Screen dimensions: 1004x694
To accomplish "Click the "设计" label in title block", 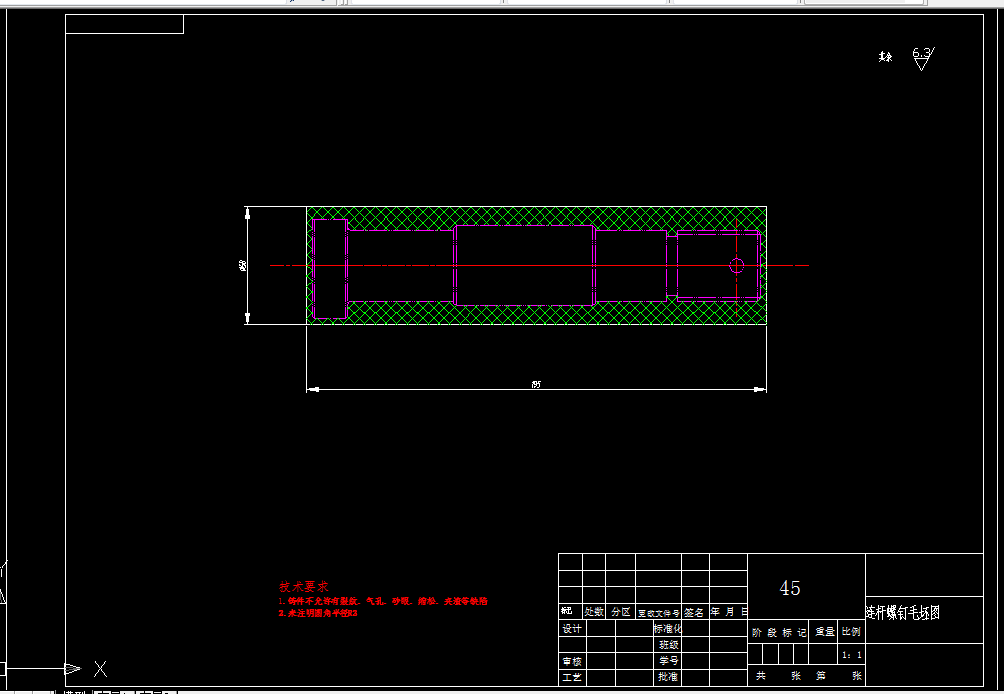I will 572,629.
